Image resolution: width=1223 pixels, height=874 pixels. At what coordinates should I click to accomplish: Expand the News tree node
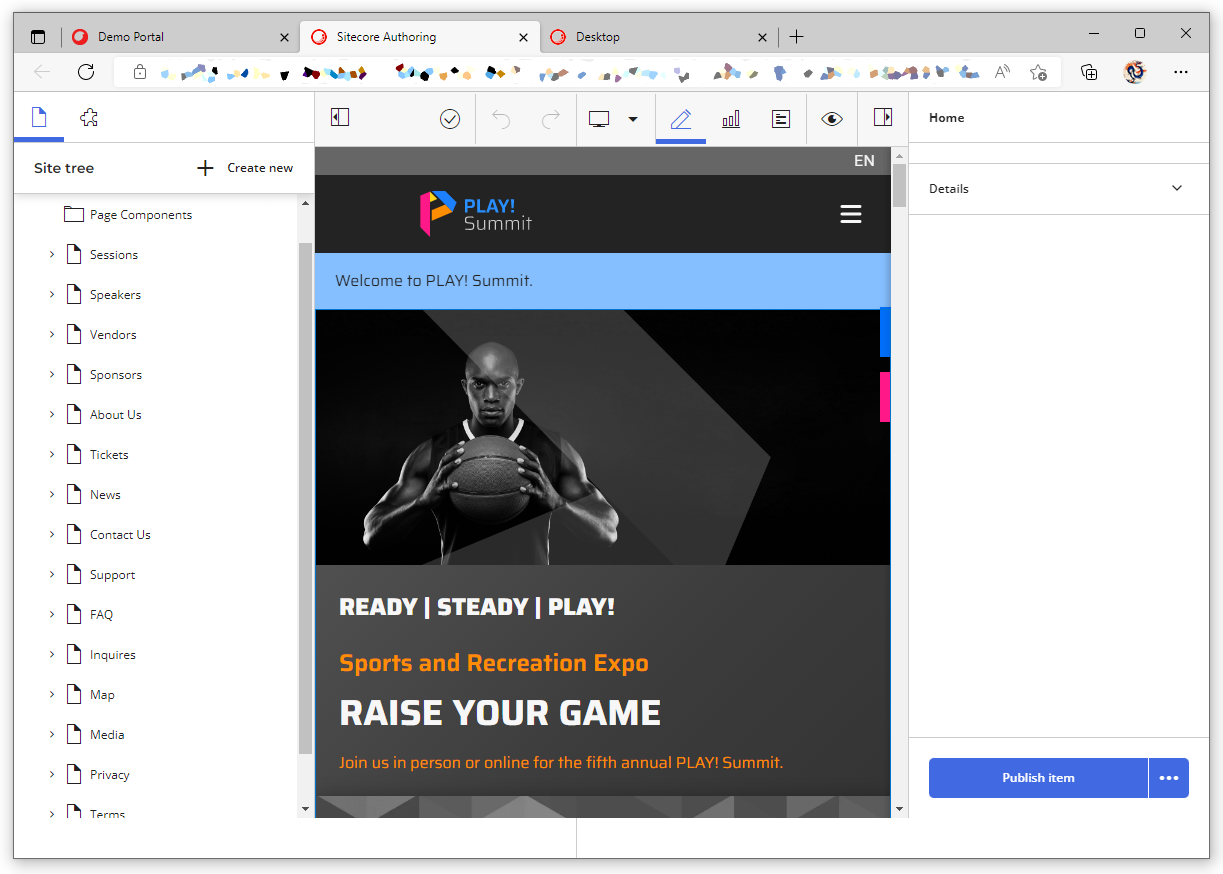(52, 494)
